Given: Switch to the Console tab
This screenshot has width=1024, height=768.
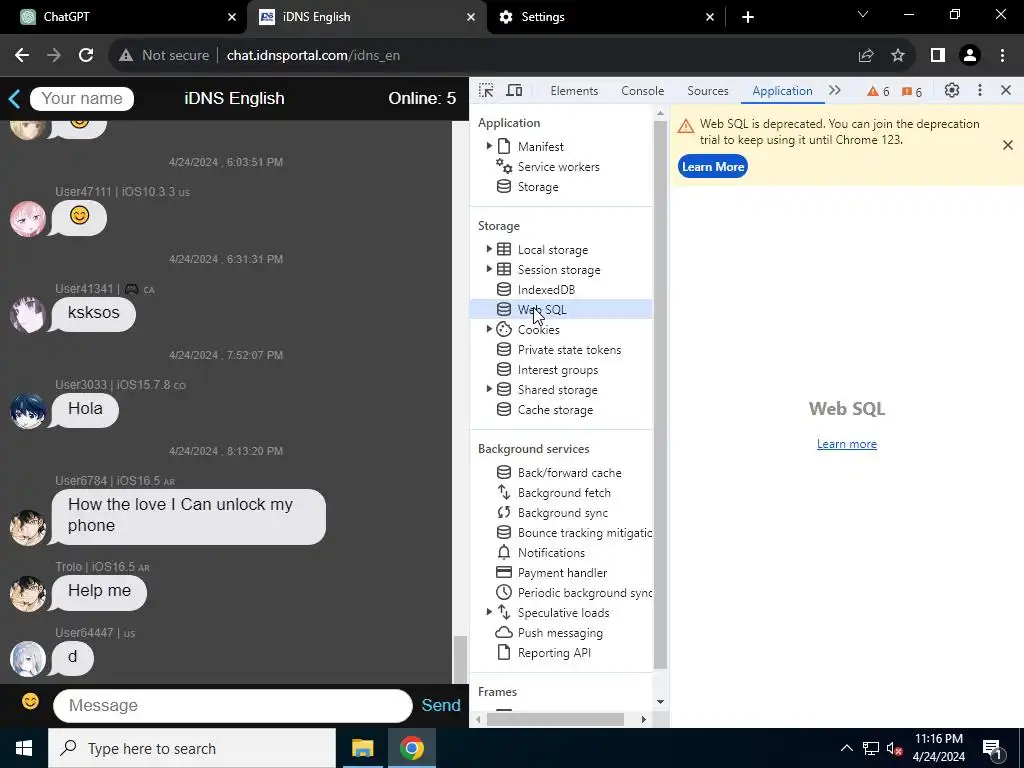Looking at the screenshot, I should 643,91.
